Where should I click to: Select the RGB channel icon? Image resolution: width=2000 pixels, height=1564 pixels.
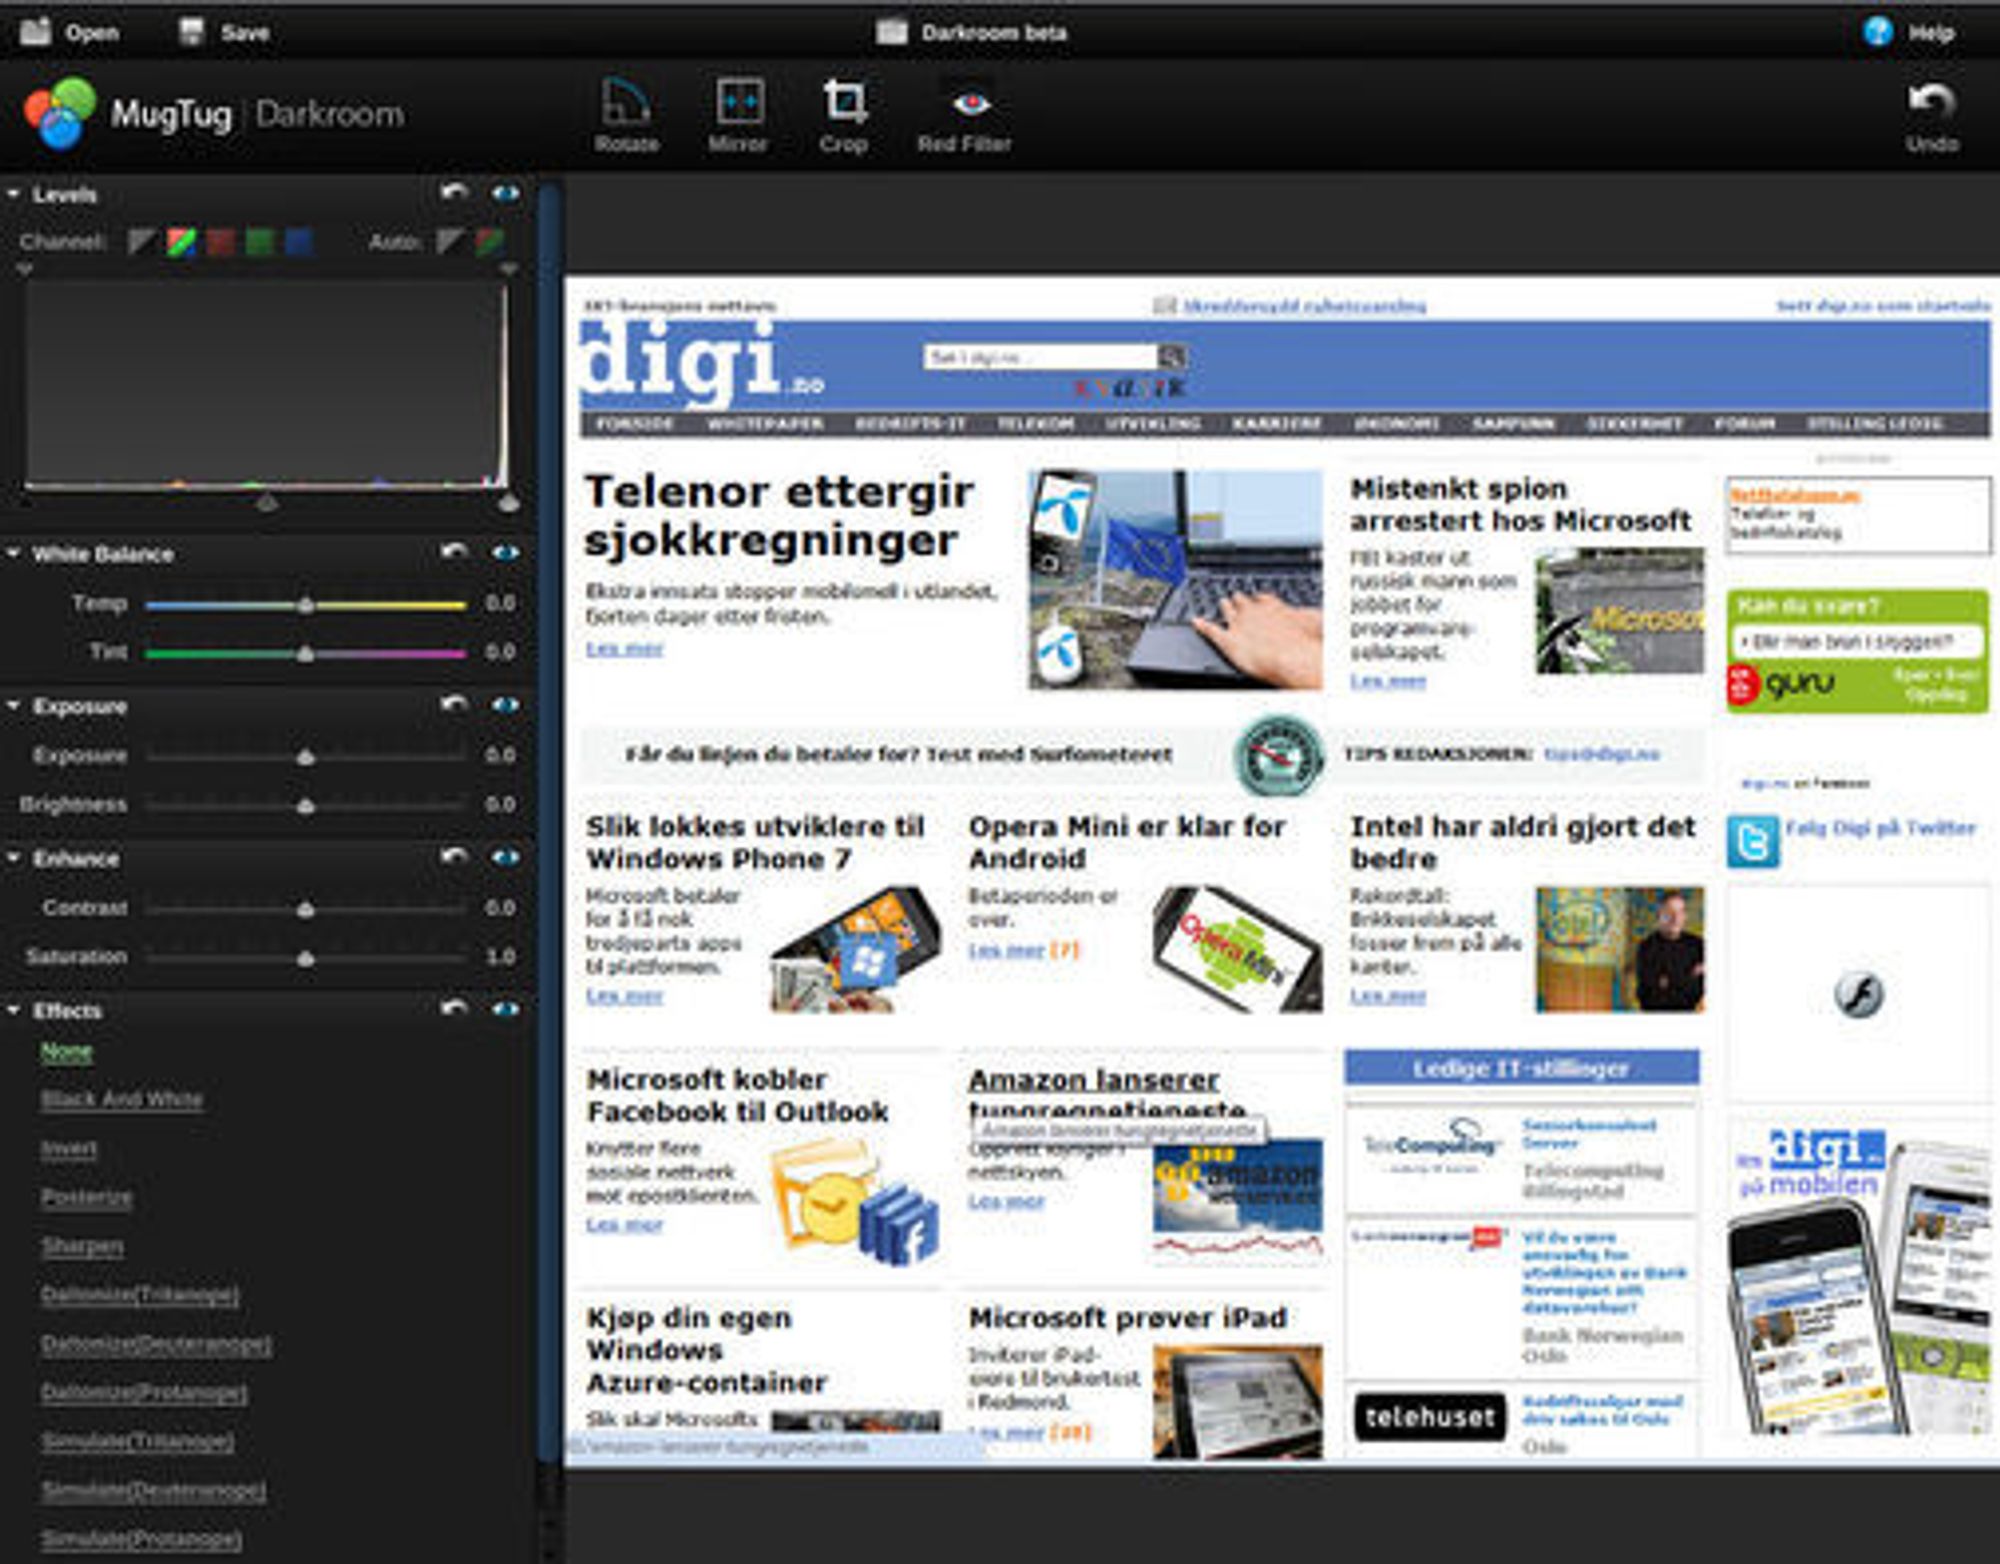181,241
